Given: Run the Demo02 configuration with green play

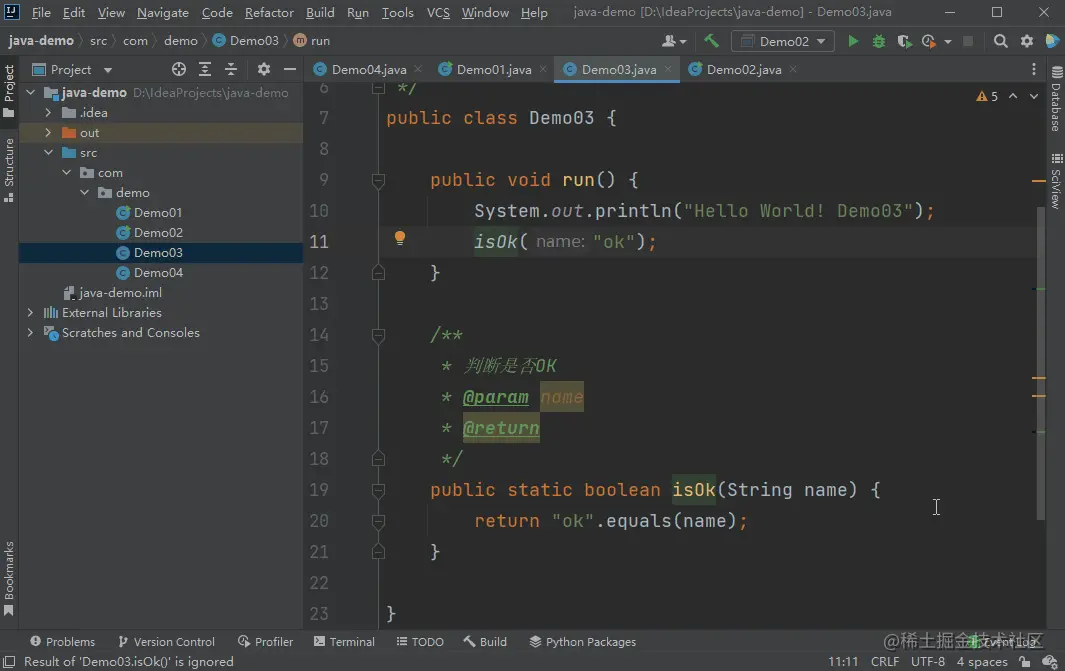Looking at the screenshot, I should [853, 41].
